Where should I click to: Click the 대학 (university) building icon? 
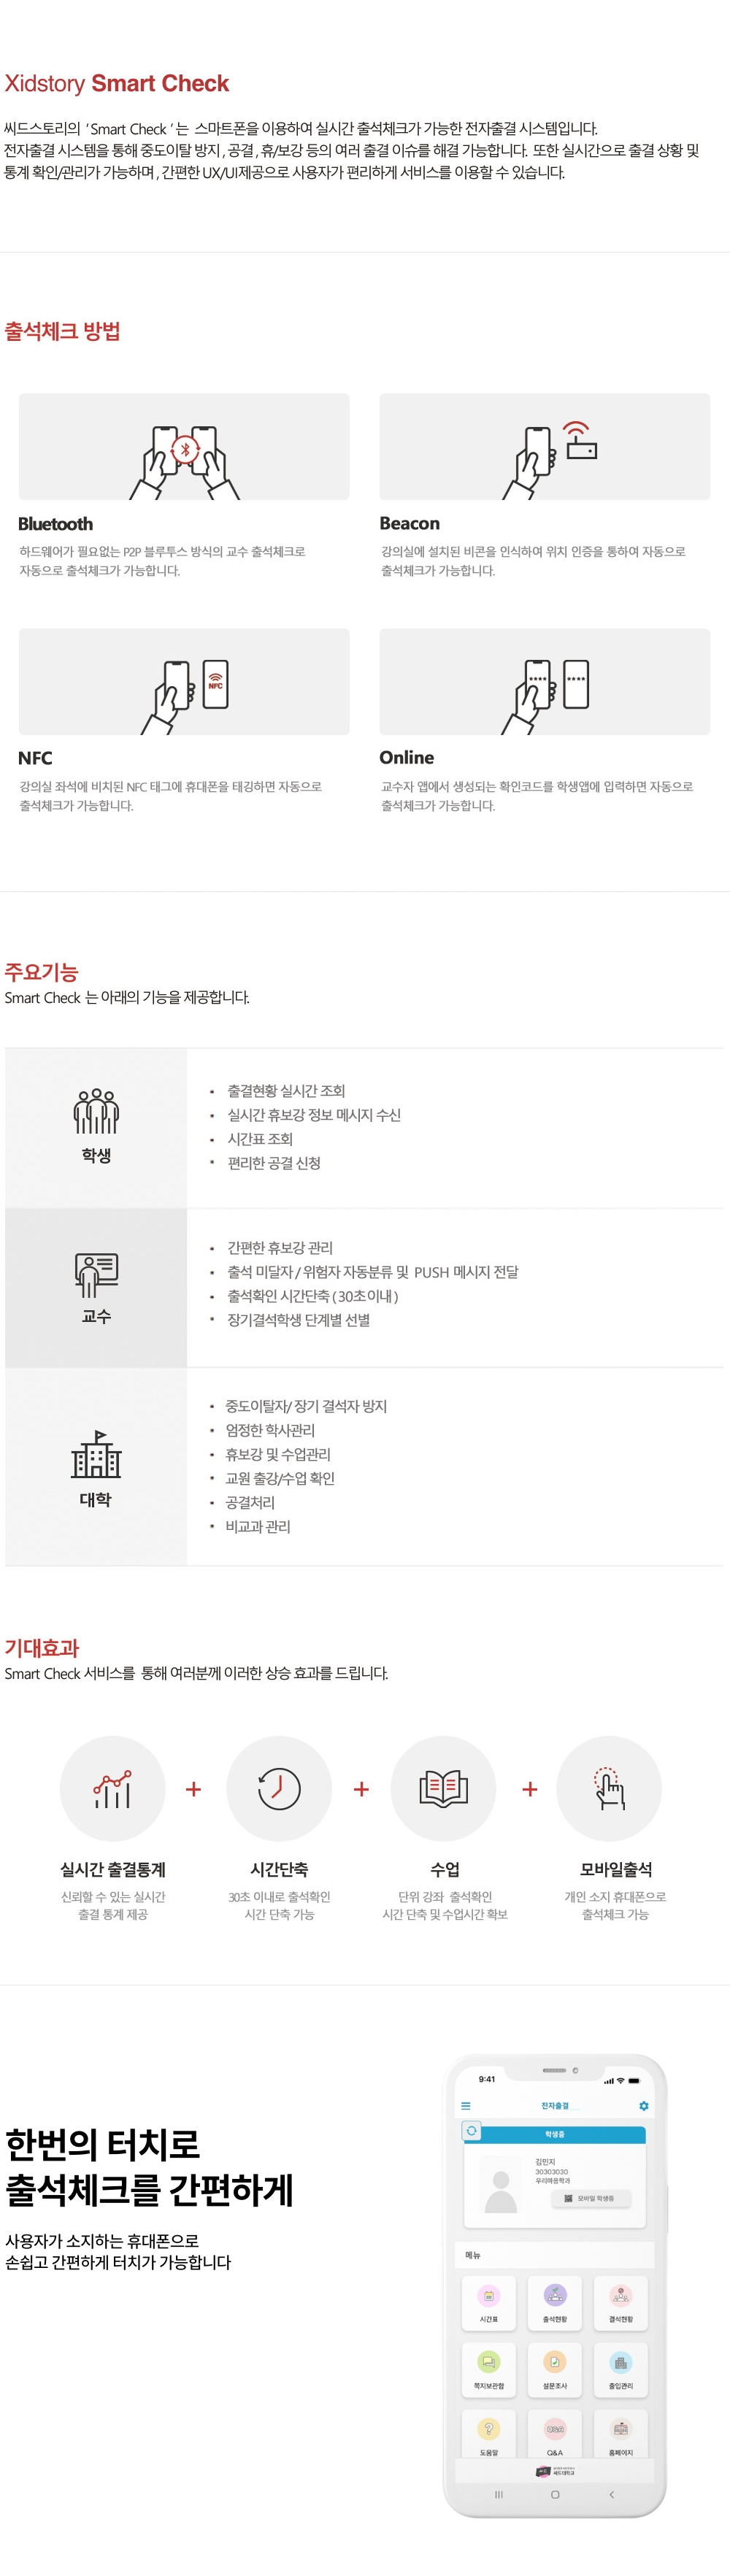tap(96, 1454)
